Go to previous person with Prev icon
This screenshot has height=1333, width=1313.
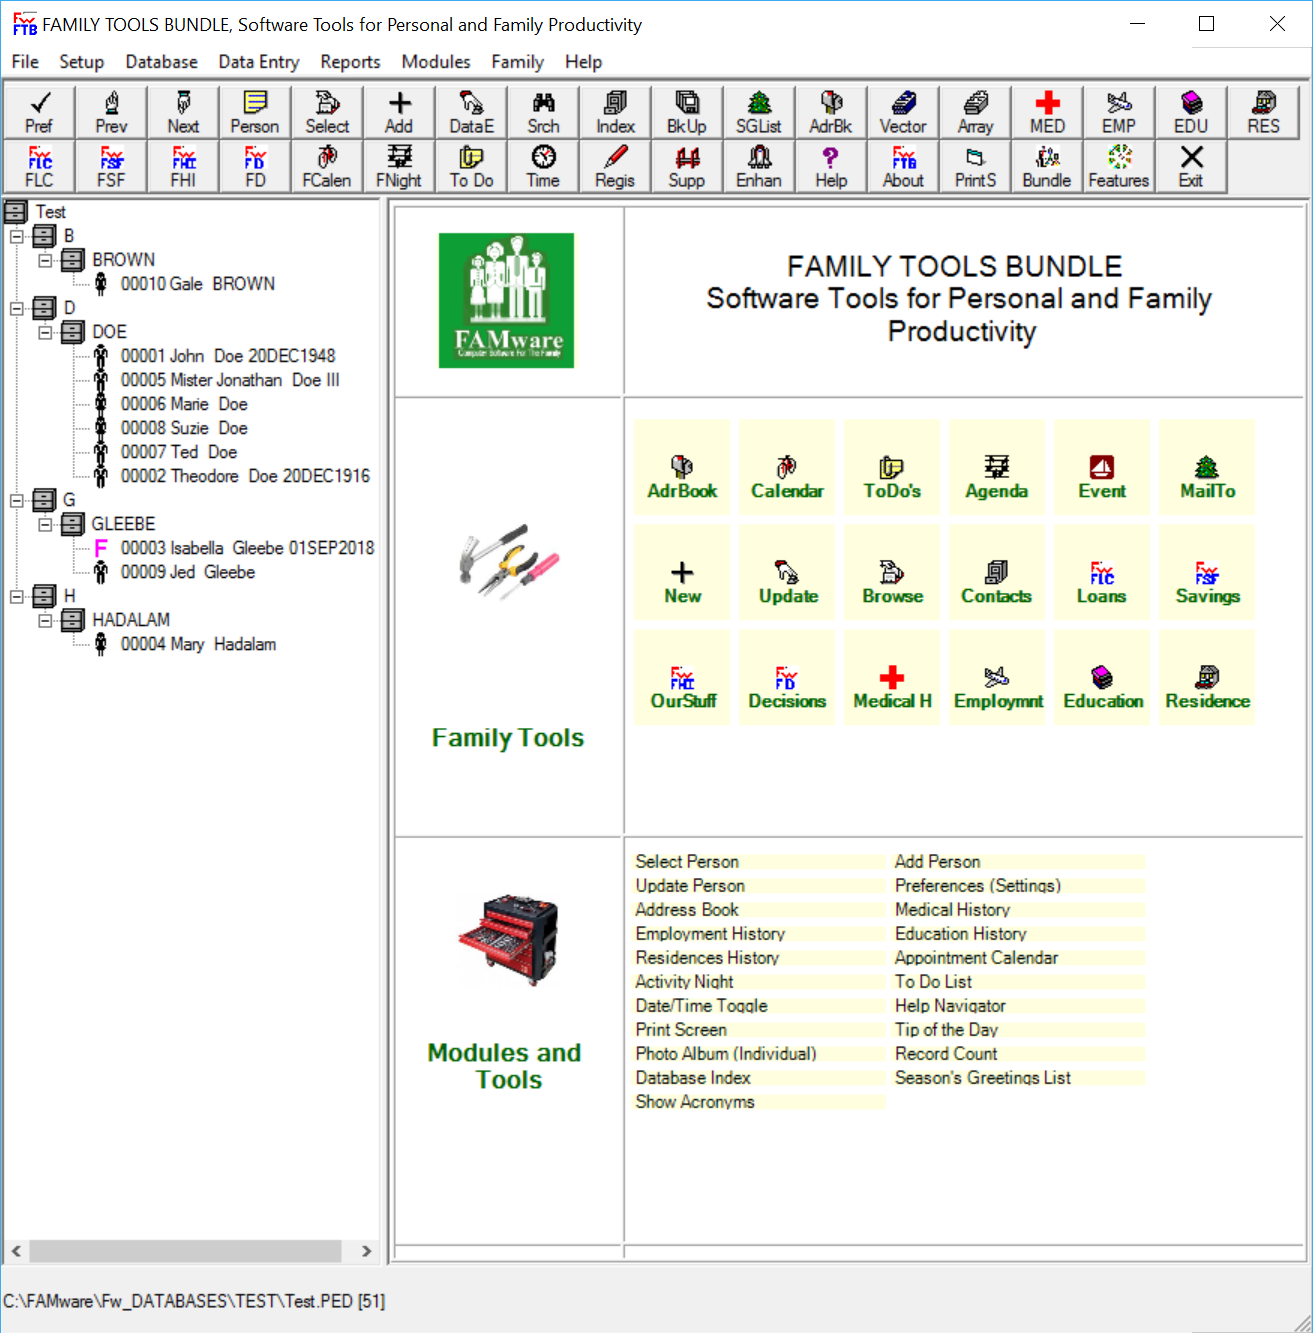[111, 112]
